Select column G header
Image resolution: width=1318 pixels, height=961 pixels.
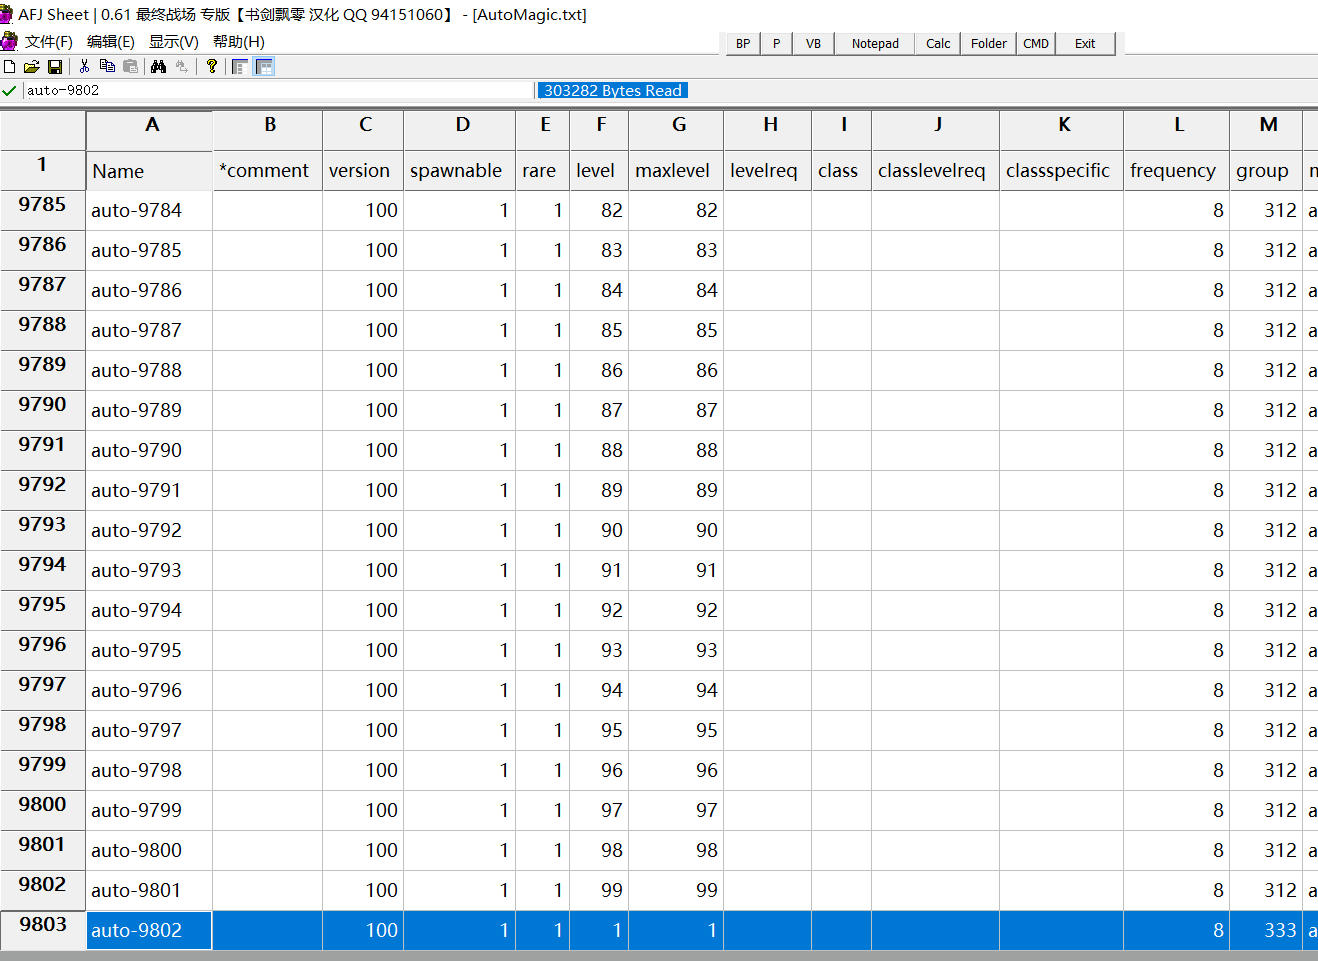point(676,130)
